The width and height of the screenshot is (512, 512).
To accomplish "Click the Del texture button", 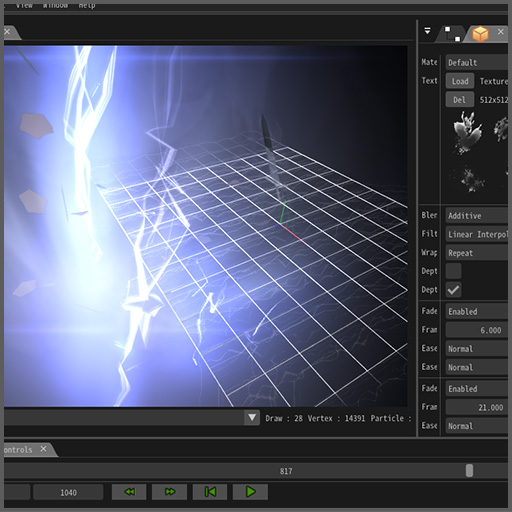I will coord(460,100).
